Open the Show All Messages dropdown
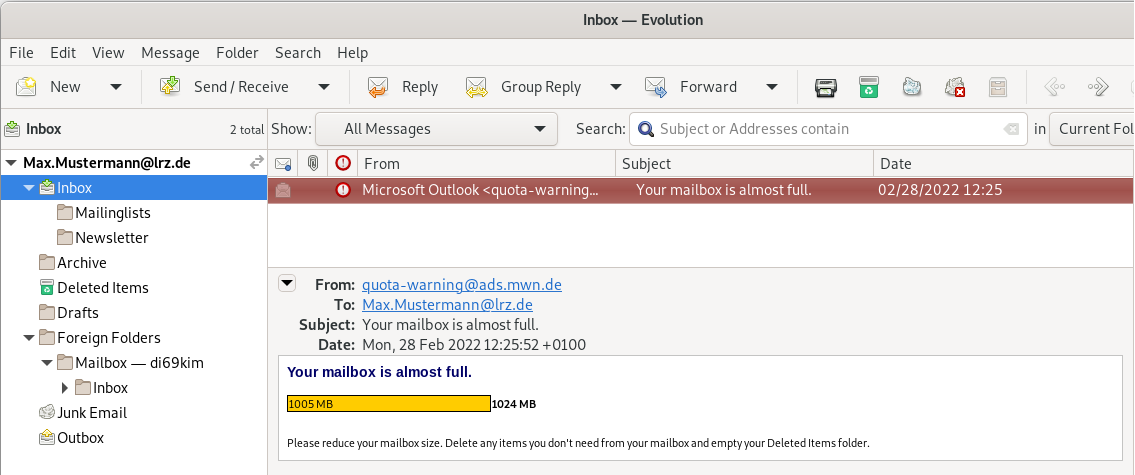Image resolution: width=1135 pixels, height=475 pixels. point(436,129)
